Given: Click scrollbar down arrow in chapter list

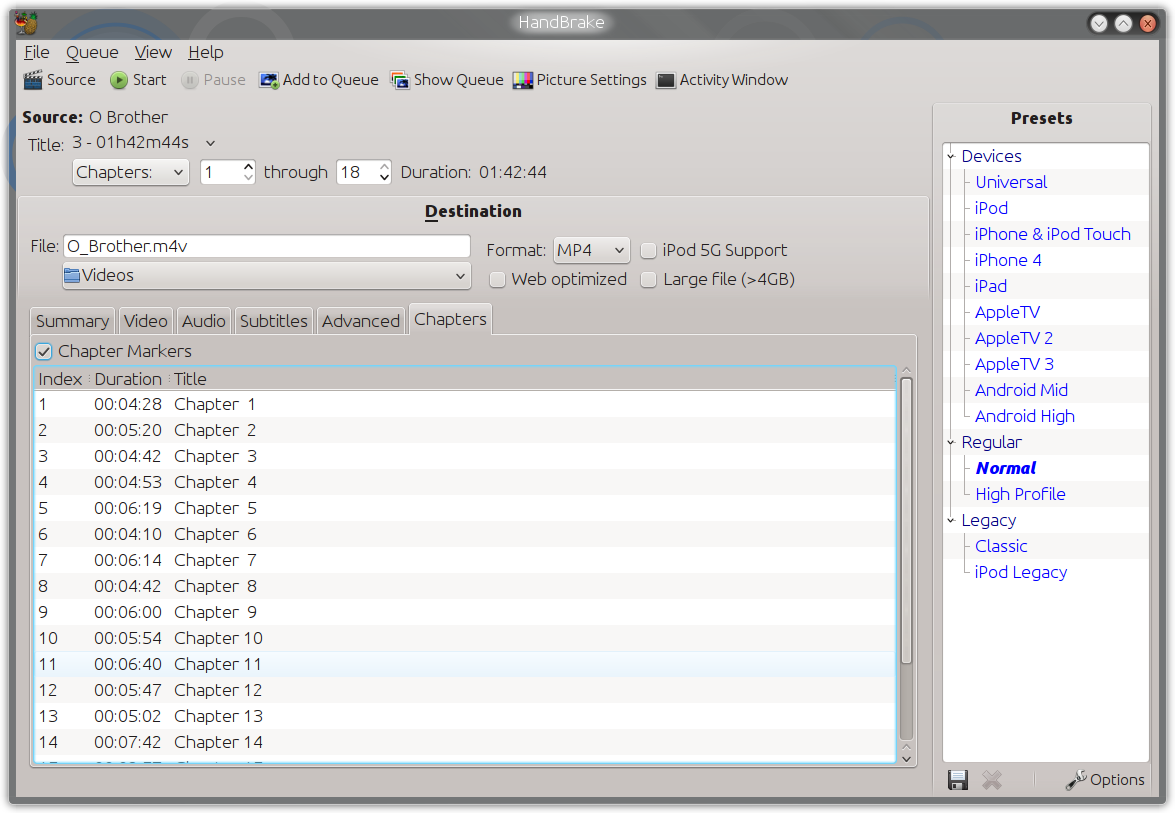Looking at the screenshot, I should 906,758.
